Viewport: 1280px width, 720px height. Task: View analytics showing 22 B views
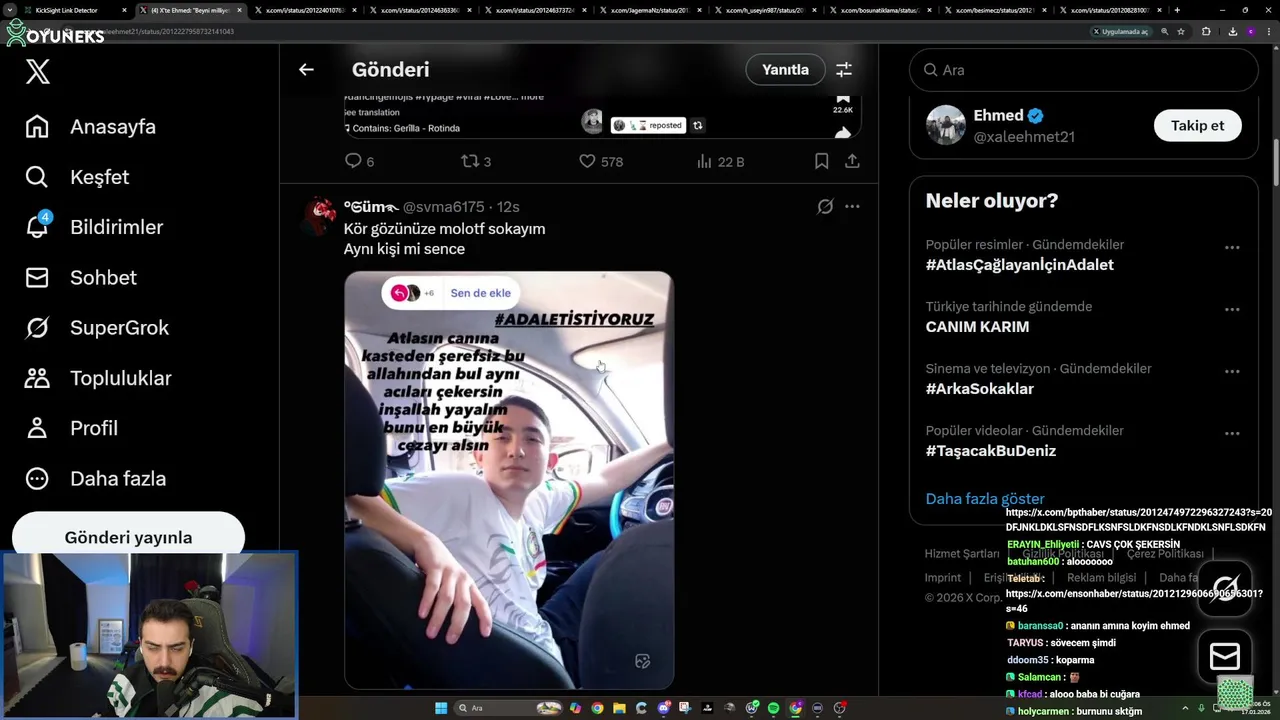point(720,161)
